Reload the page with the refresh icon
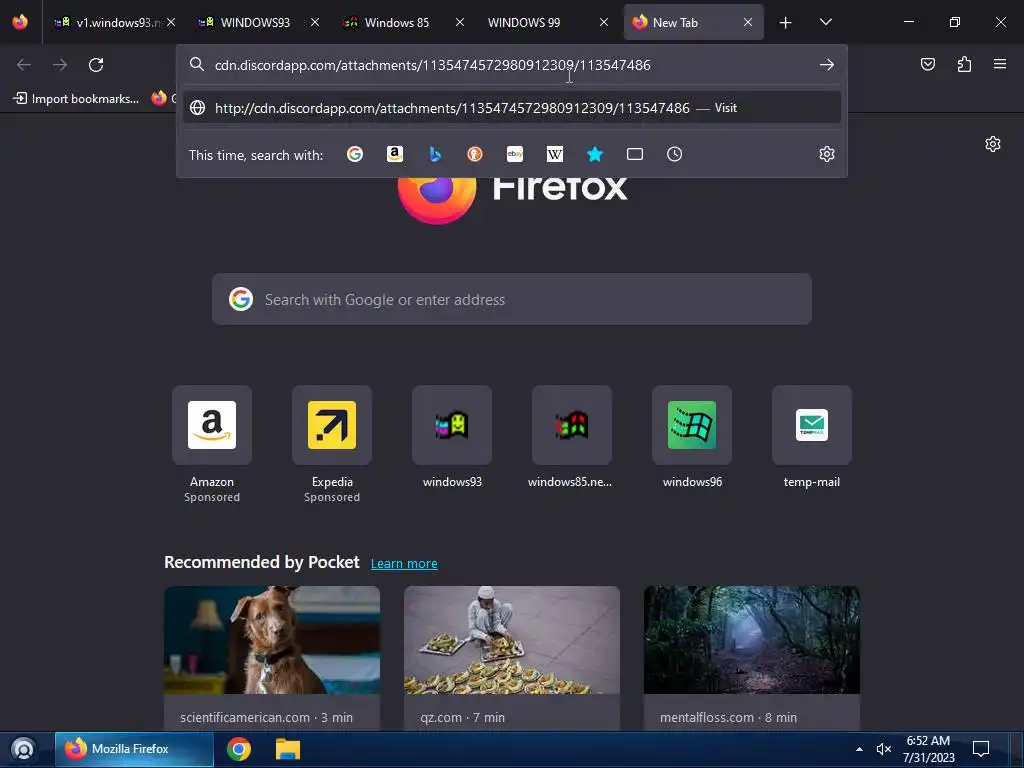This screenshot has height=768, width=1024. [x=96, y=65]
